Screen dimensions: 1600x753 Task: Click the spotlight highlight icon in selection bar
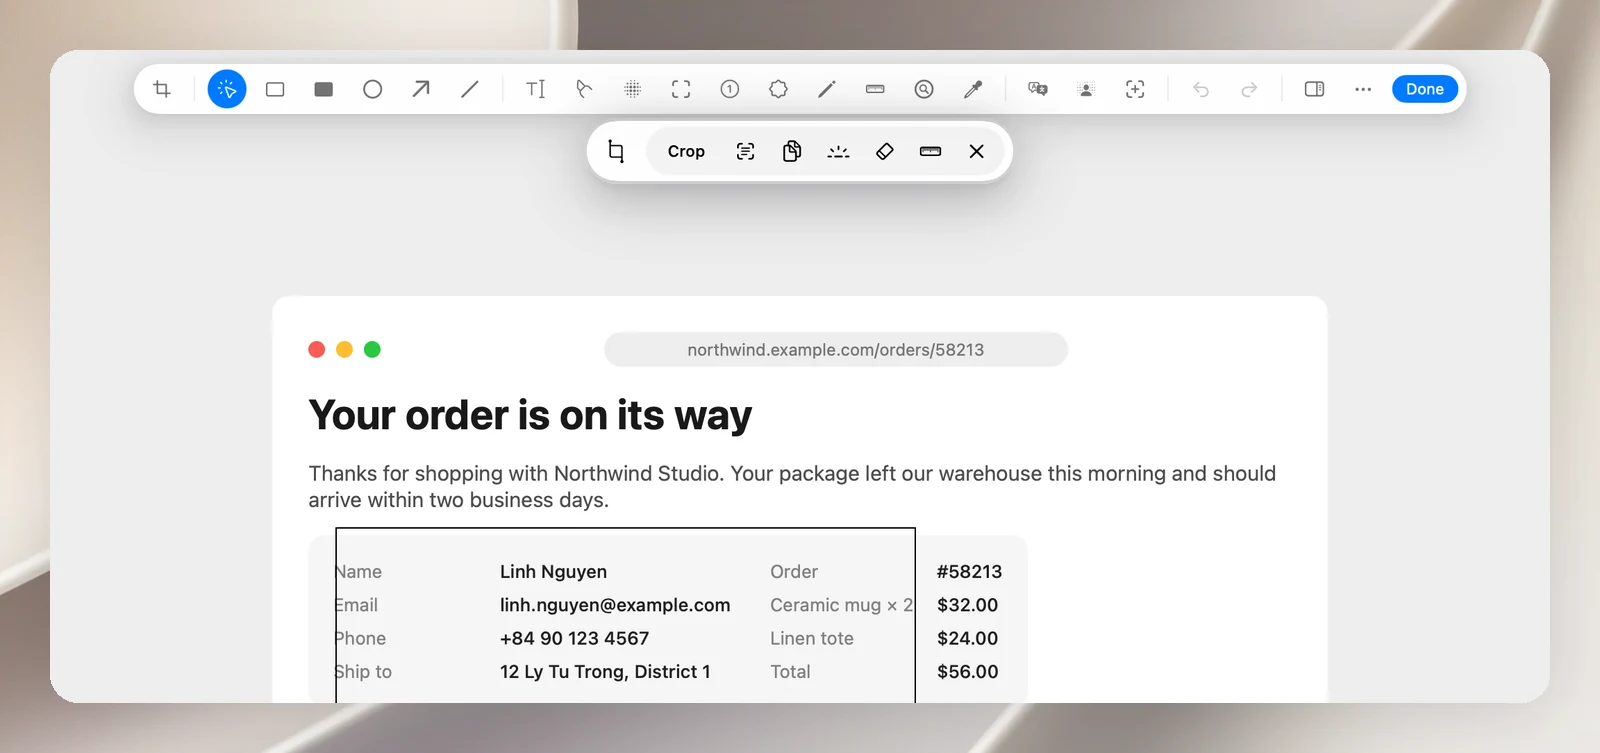pos(838,151)
